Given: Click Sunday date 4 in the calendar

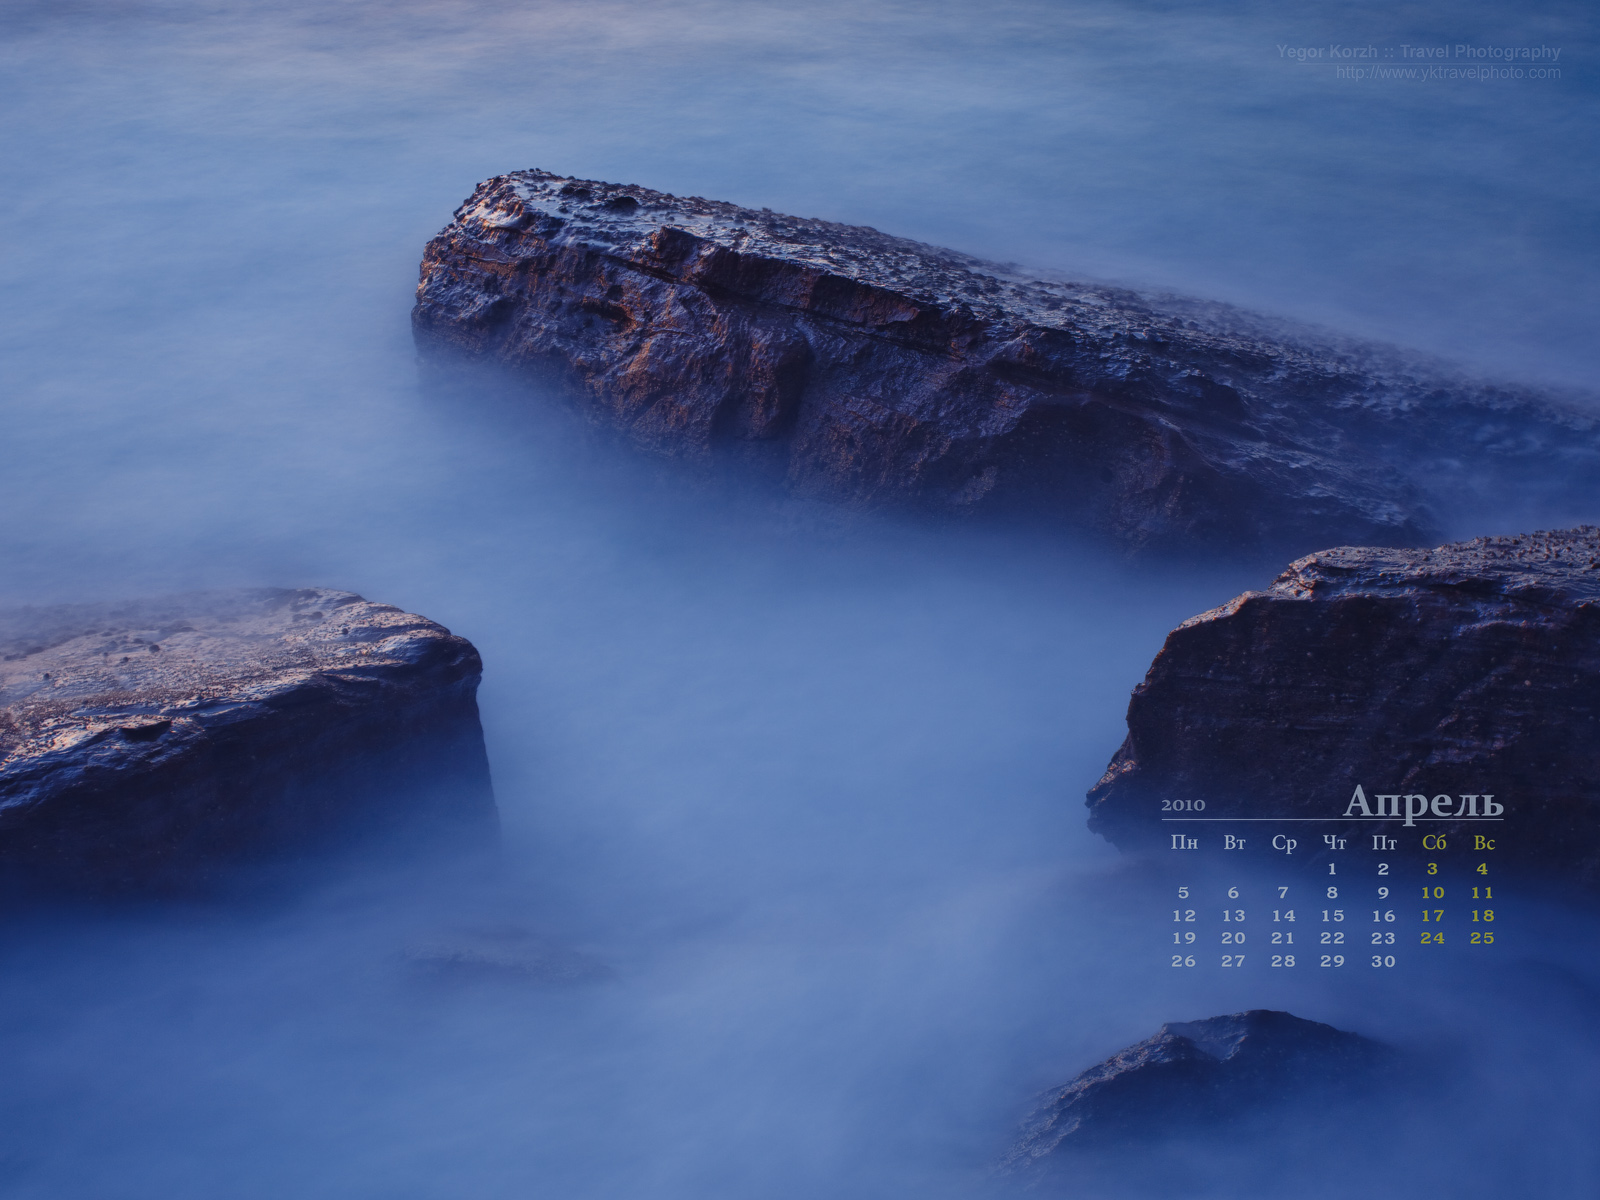Looking at the screenshot, I should [x=1482, y=869].
